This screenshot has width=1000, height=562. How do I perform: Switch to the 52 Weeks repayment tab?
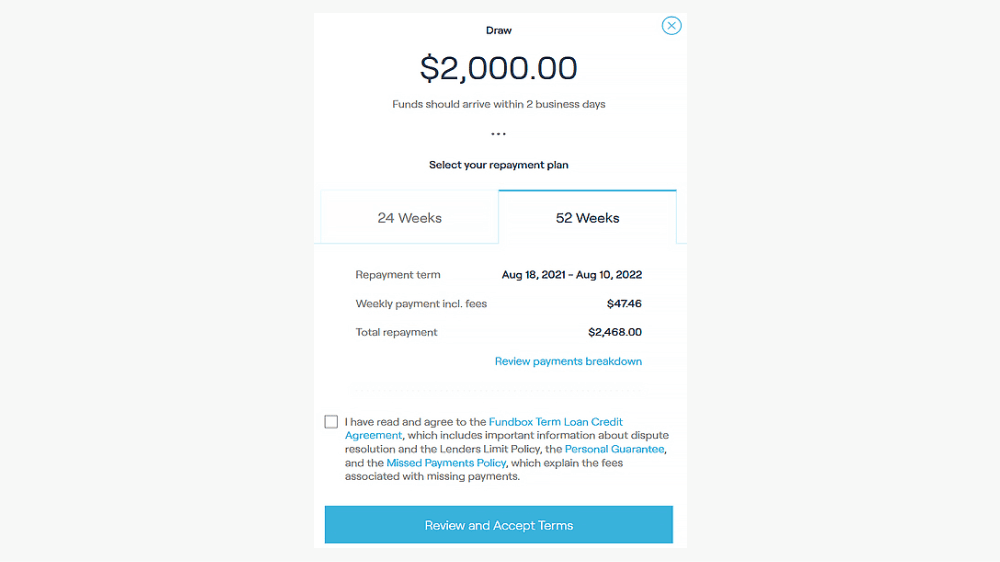[x=587, y=218]
